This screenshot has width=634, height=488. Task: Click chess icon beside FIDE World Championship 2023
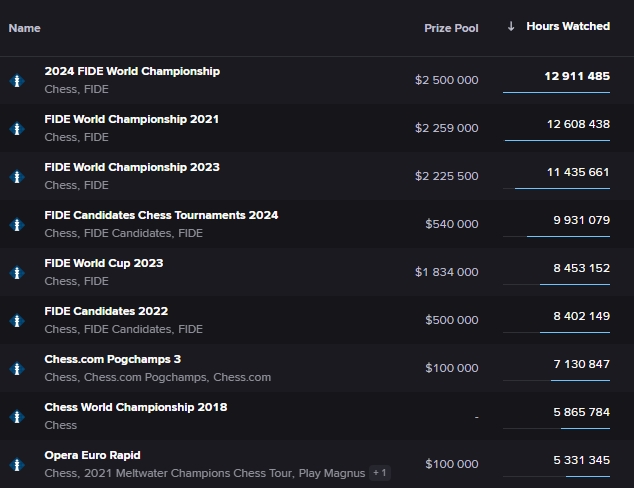click(x=17, y=177)
